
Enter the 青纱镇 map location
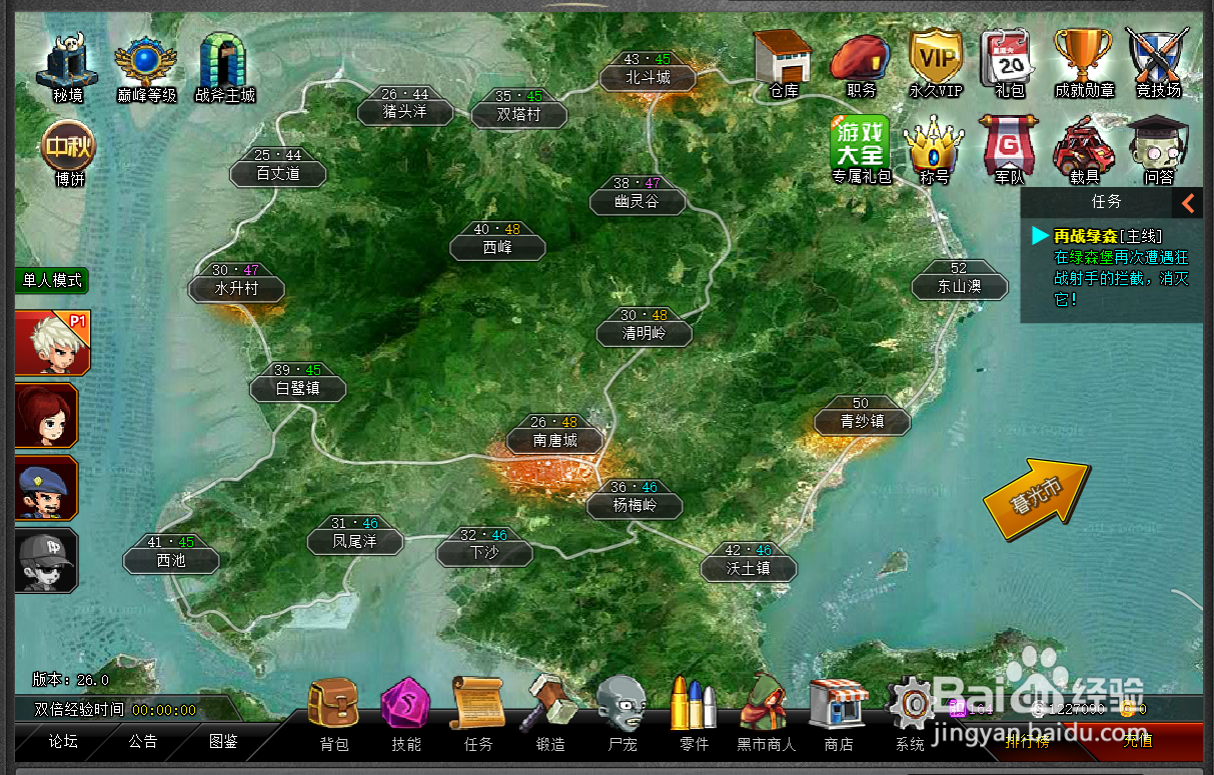862,415
